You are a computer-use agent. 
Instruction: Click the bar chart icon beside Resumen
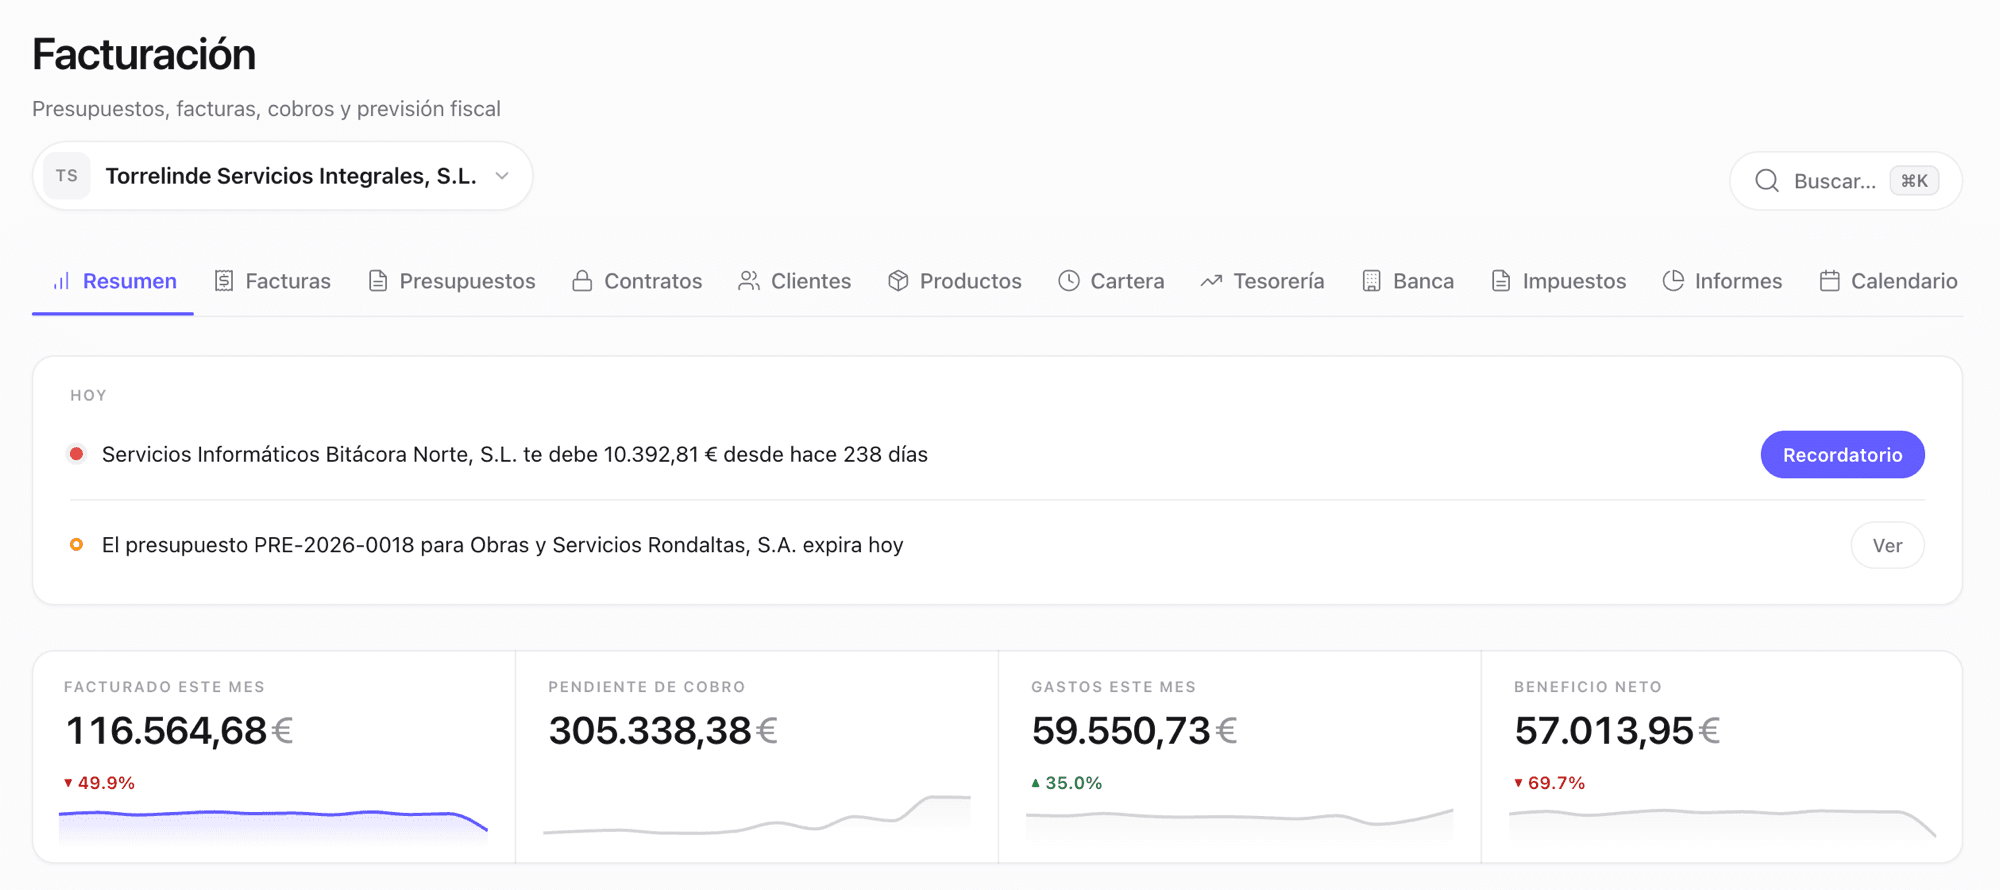click(61, 281)
